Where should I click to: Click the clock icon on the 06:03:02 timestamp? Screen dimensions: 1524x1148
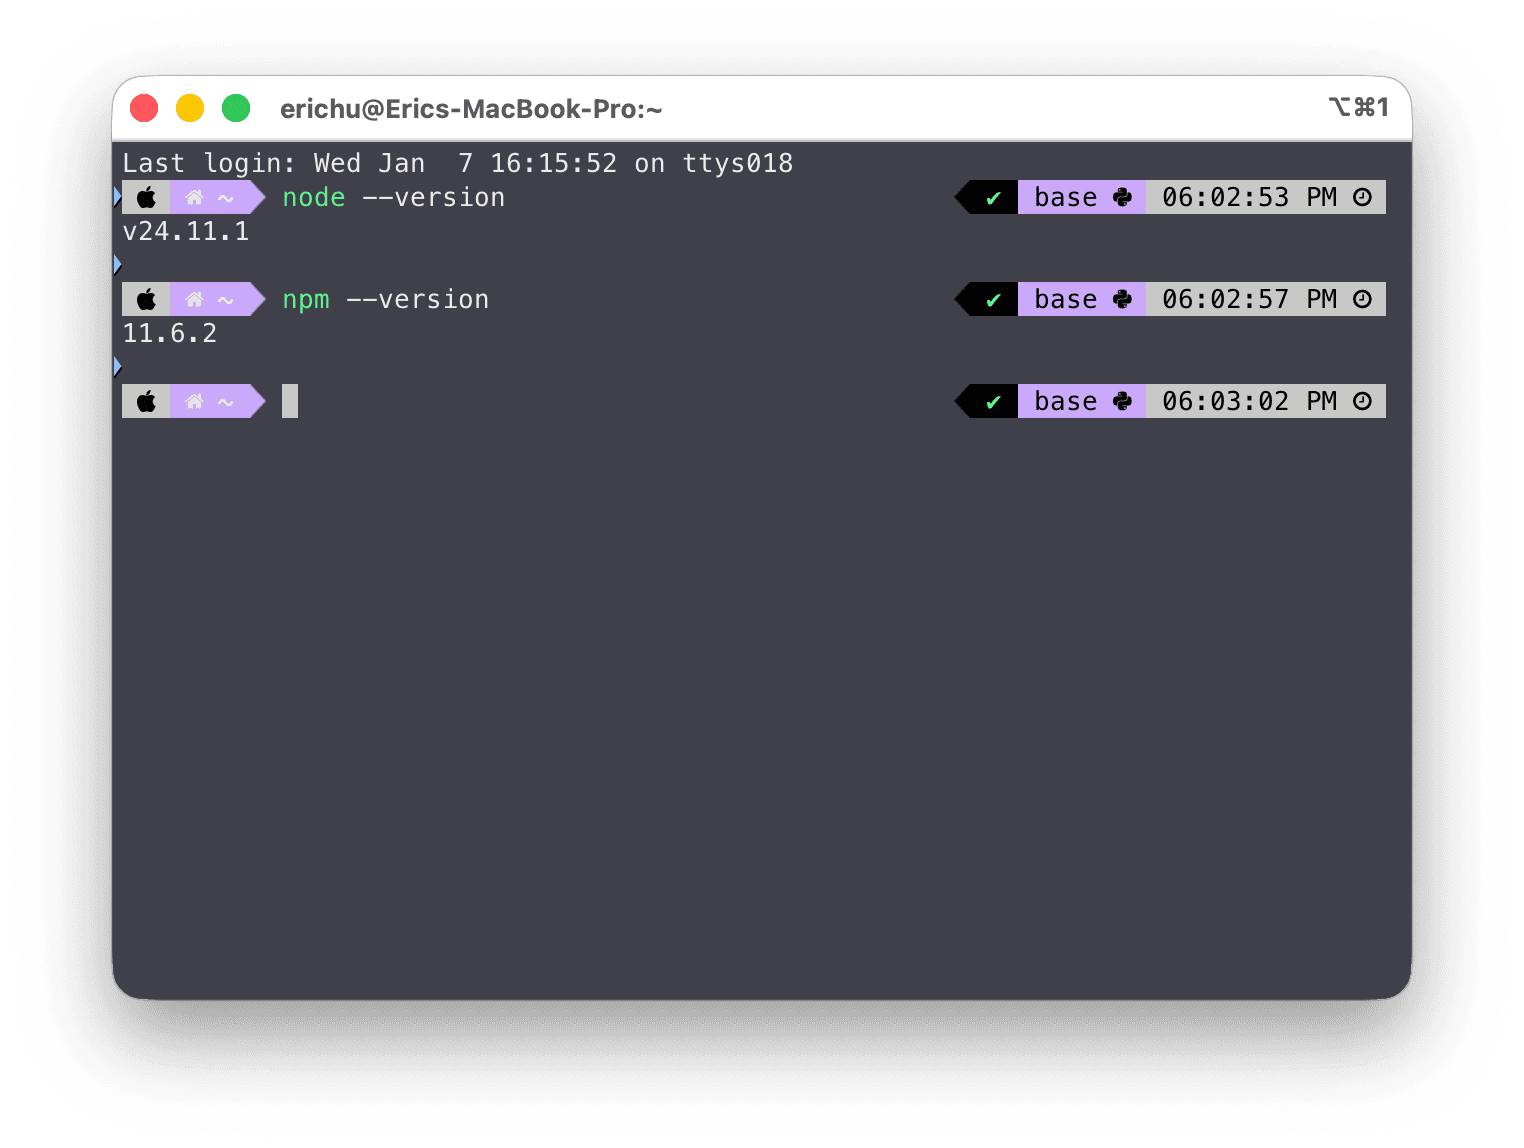coord(1363,401)
